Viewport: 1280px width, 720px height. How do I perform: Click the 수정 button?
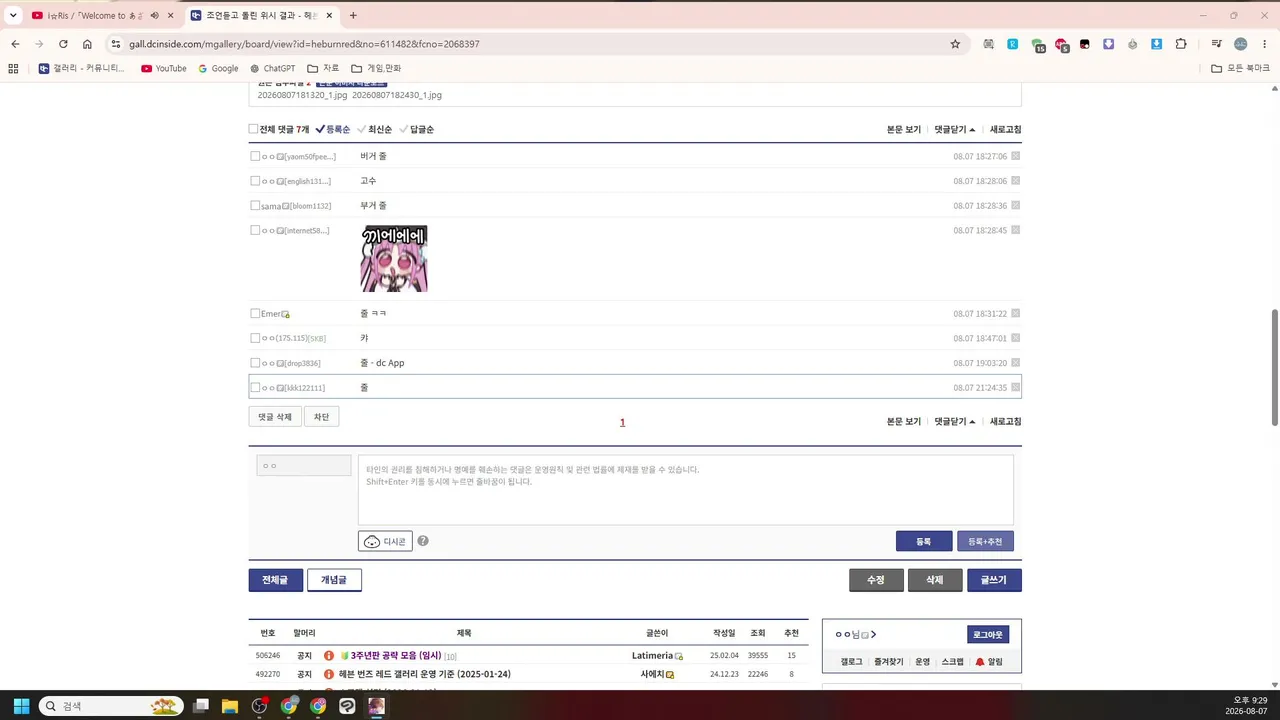tap(876, 580)
